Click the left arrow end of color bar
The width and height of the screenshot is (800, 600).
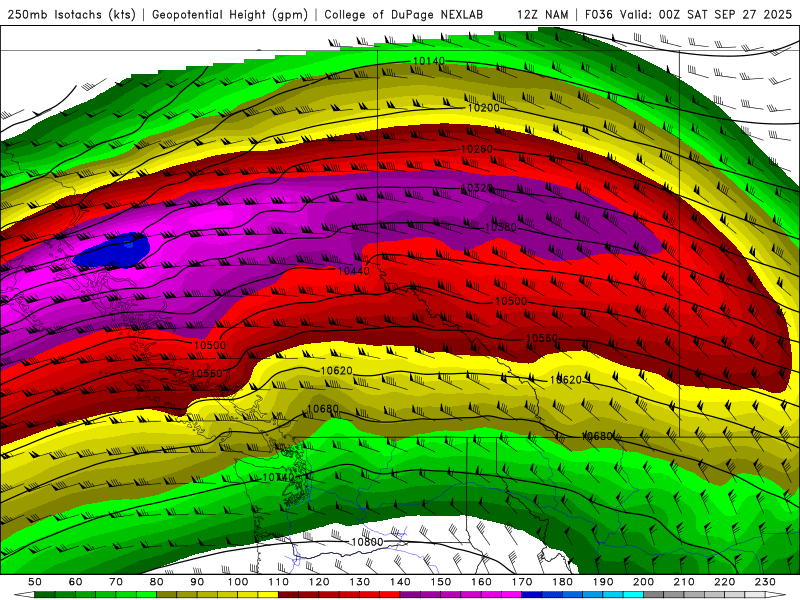pos(24,595)
